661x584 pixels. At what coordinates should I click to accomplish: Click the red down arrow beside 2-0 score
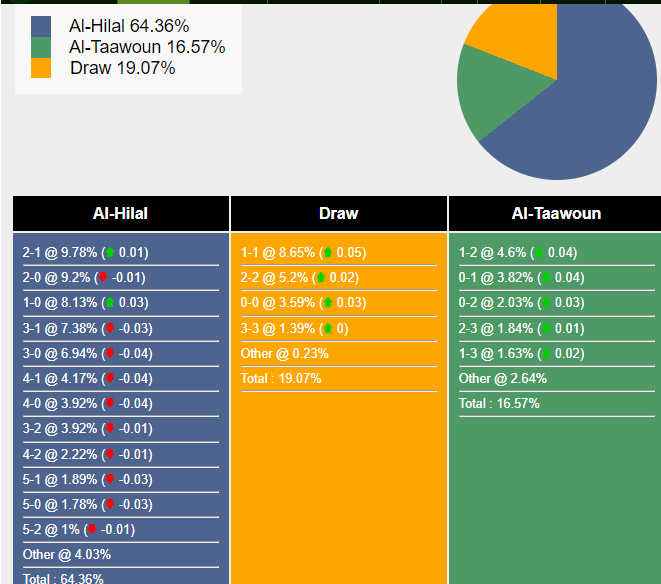click(102, 278)
